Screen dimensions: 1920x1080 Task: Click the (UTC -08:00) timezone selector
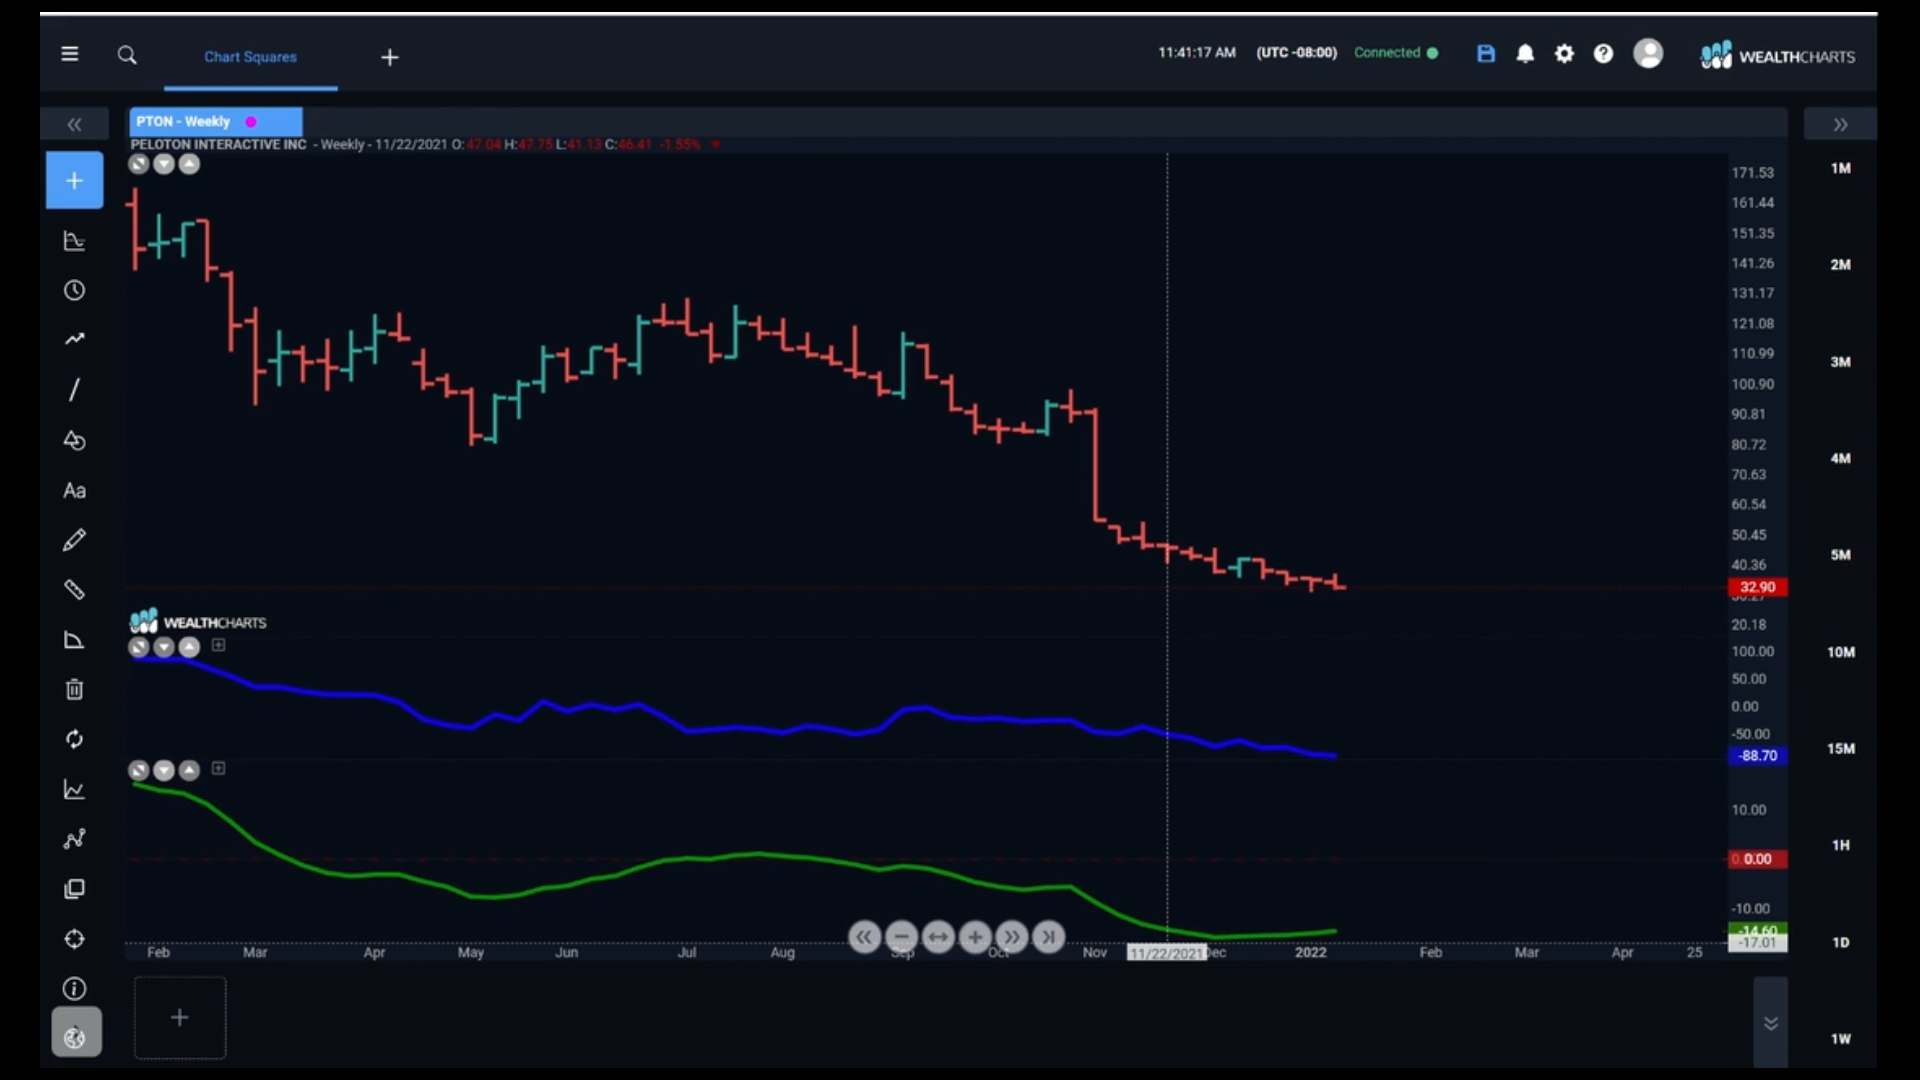[x=1296, y=53]
